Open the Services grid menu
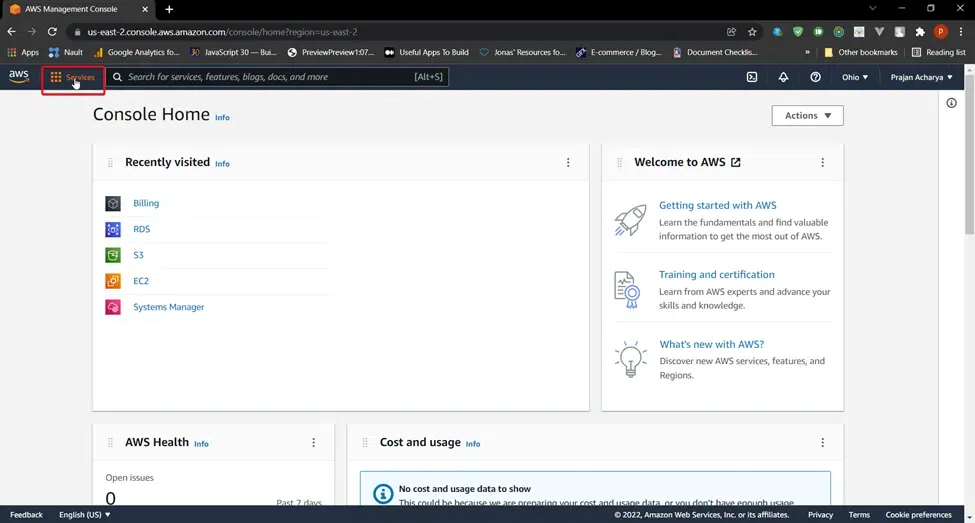This screenshot has height=523, width=975. pyautogui.click(x=73, y=77)
